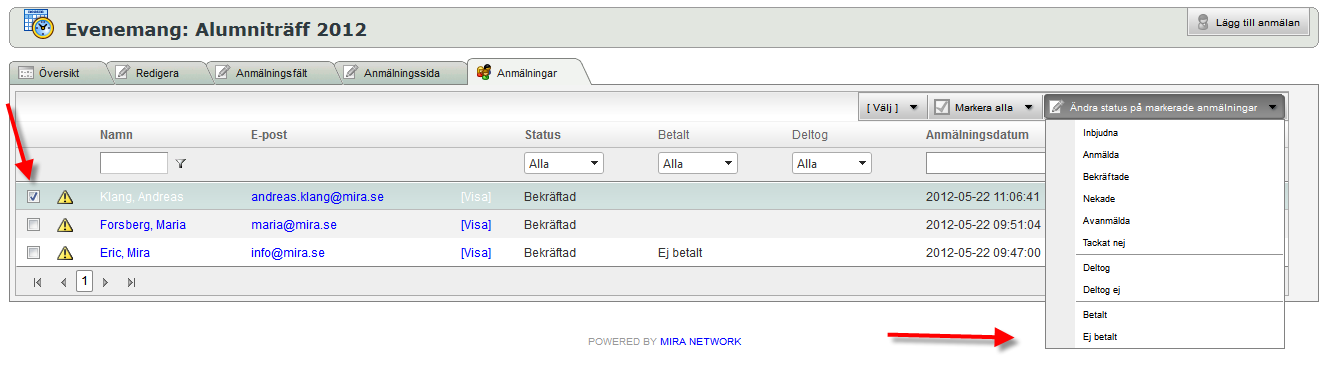Click the filter funnel icon beside Namn field

tap(181, 163)
